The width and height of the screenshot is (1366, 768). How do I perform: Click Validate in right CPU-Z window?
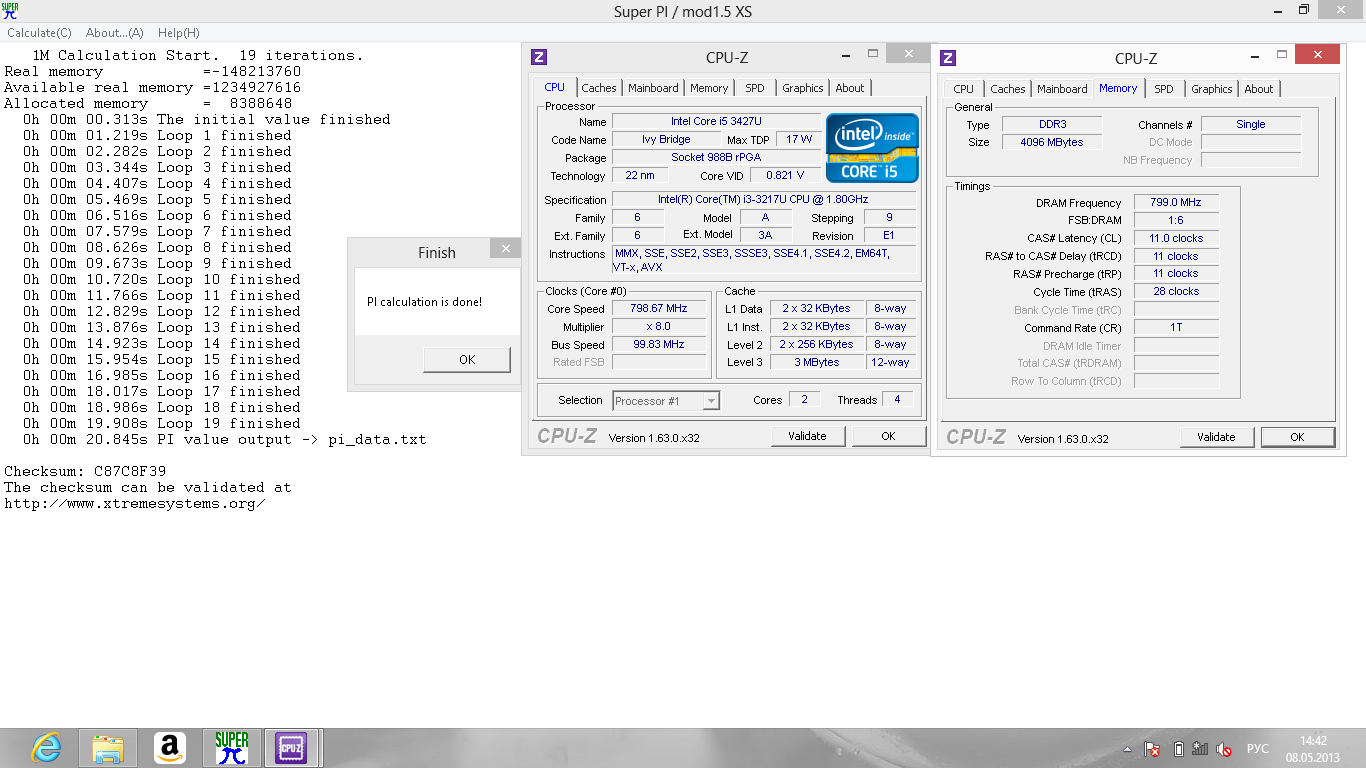[1216, 437]
